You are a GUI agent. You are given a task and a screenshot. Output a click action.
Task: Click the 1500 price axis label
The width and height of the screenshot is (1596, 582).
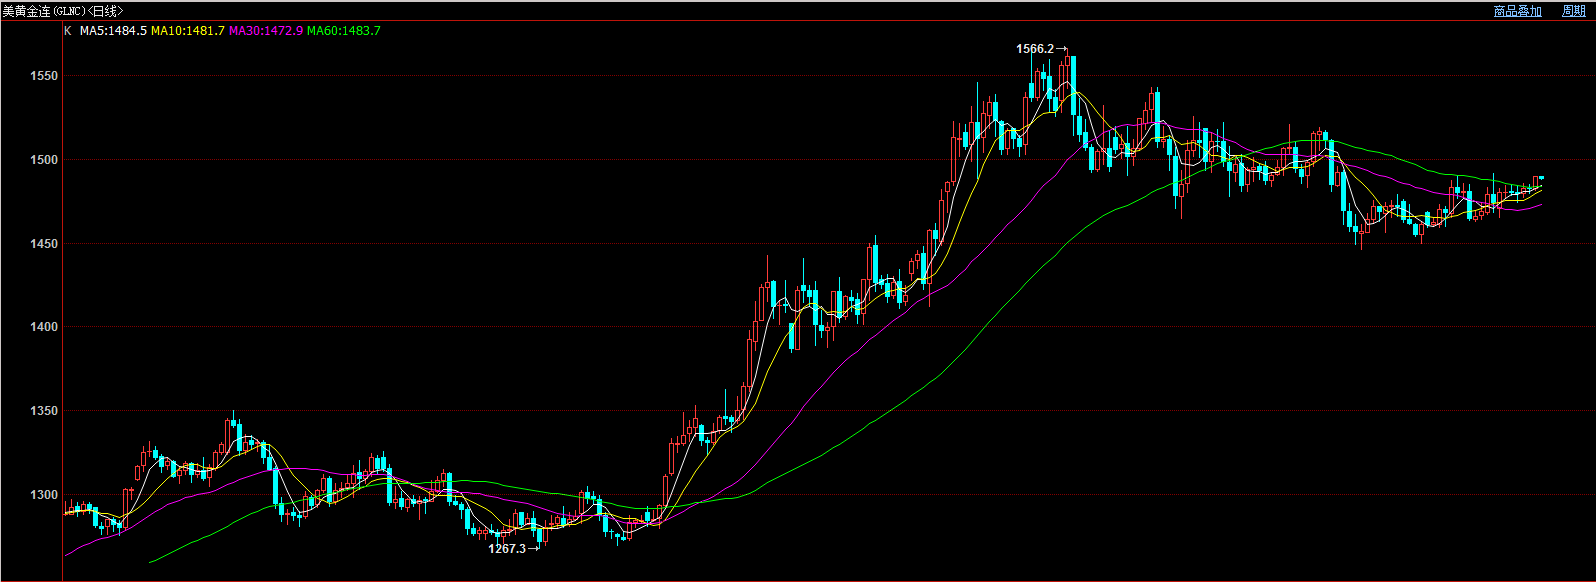click(44, 160)
